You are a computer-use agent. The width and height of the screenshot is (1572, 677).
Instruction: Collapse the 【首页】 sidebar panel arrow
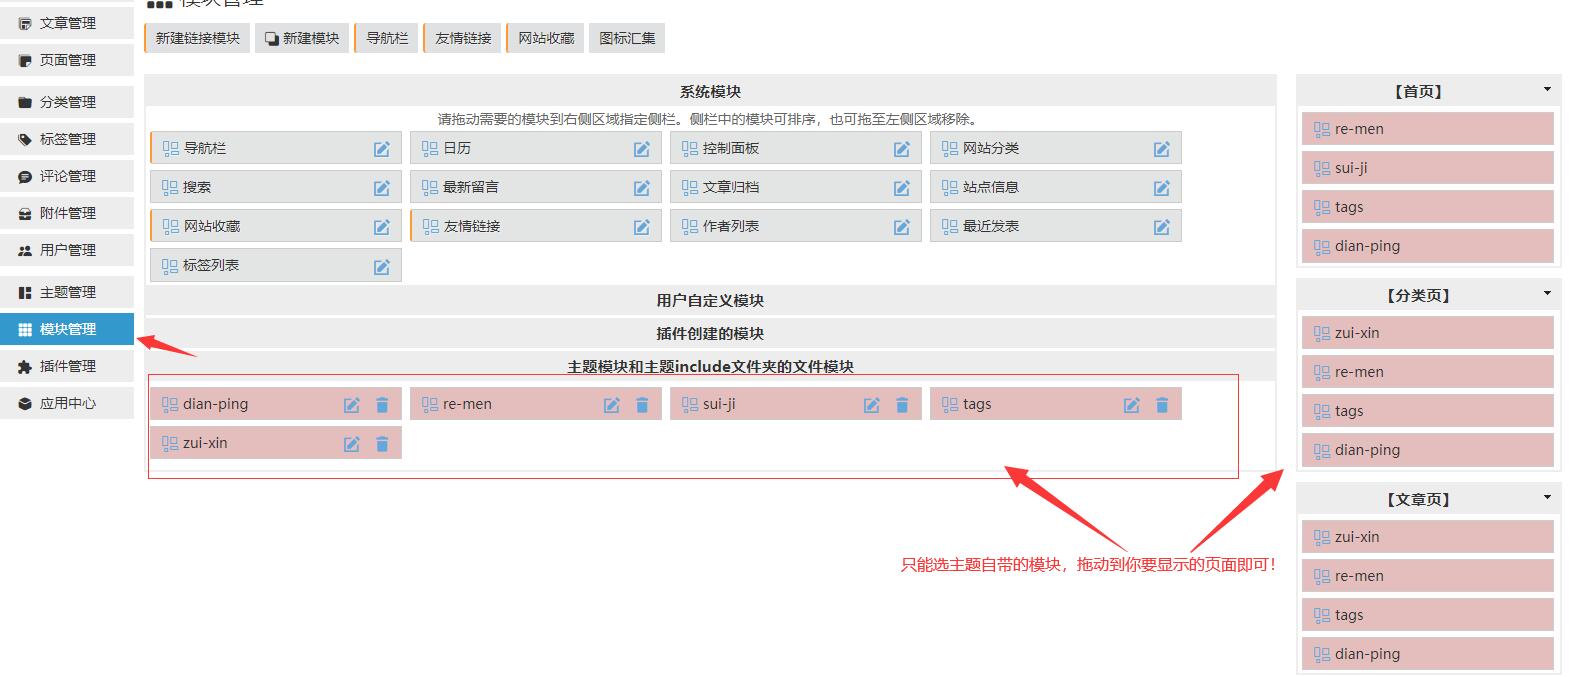pos(1547,90)
